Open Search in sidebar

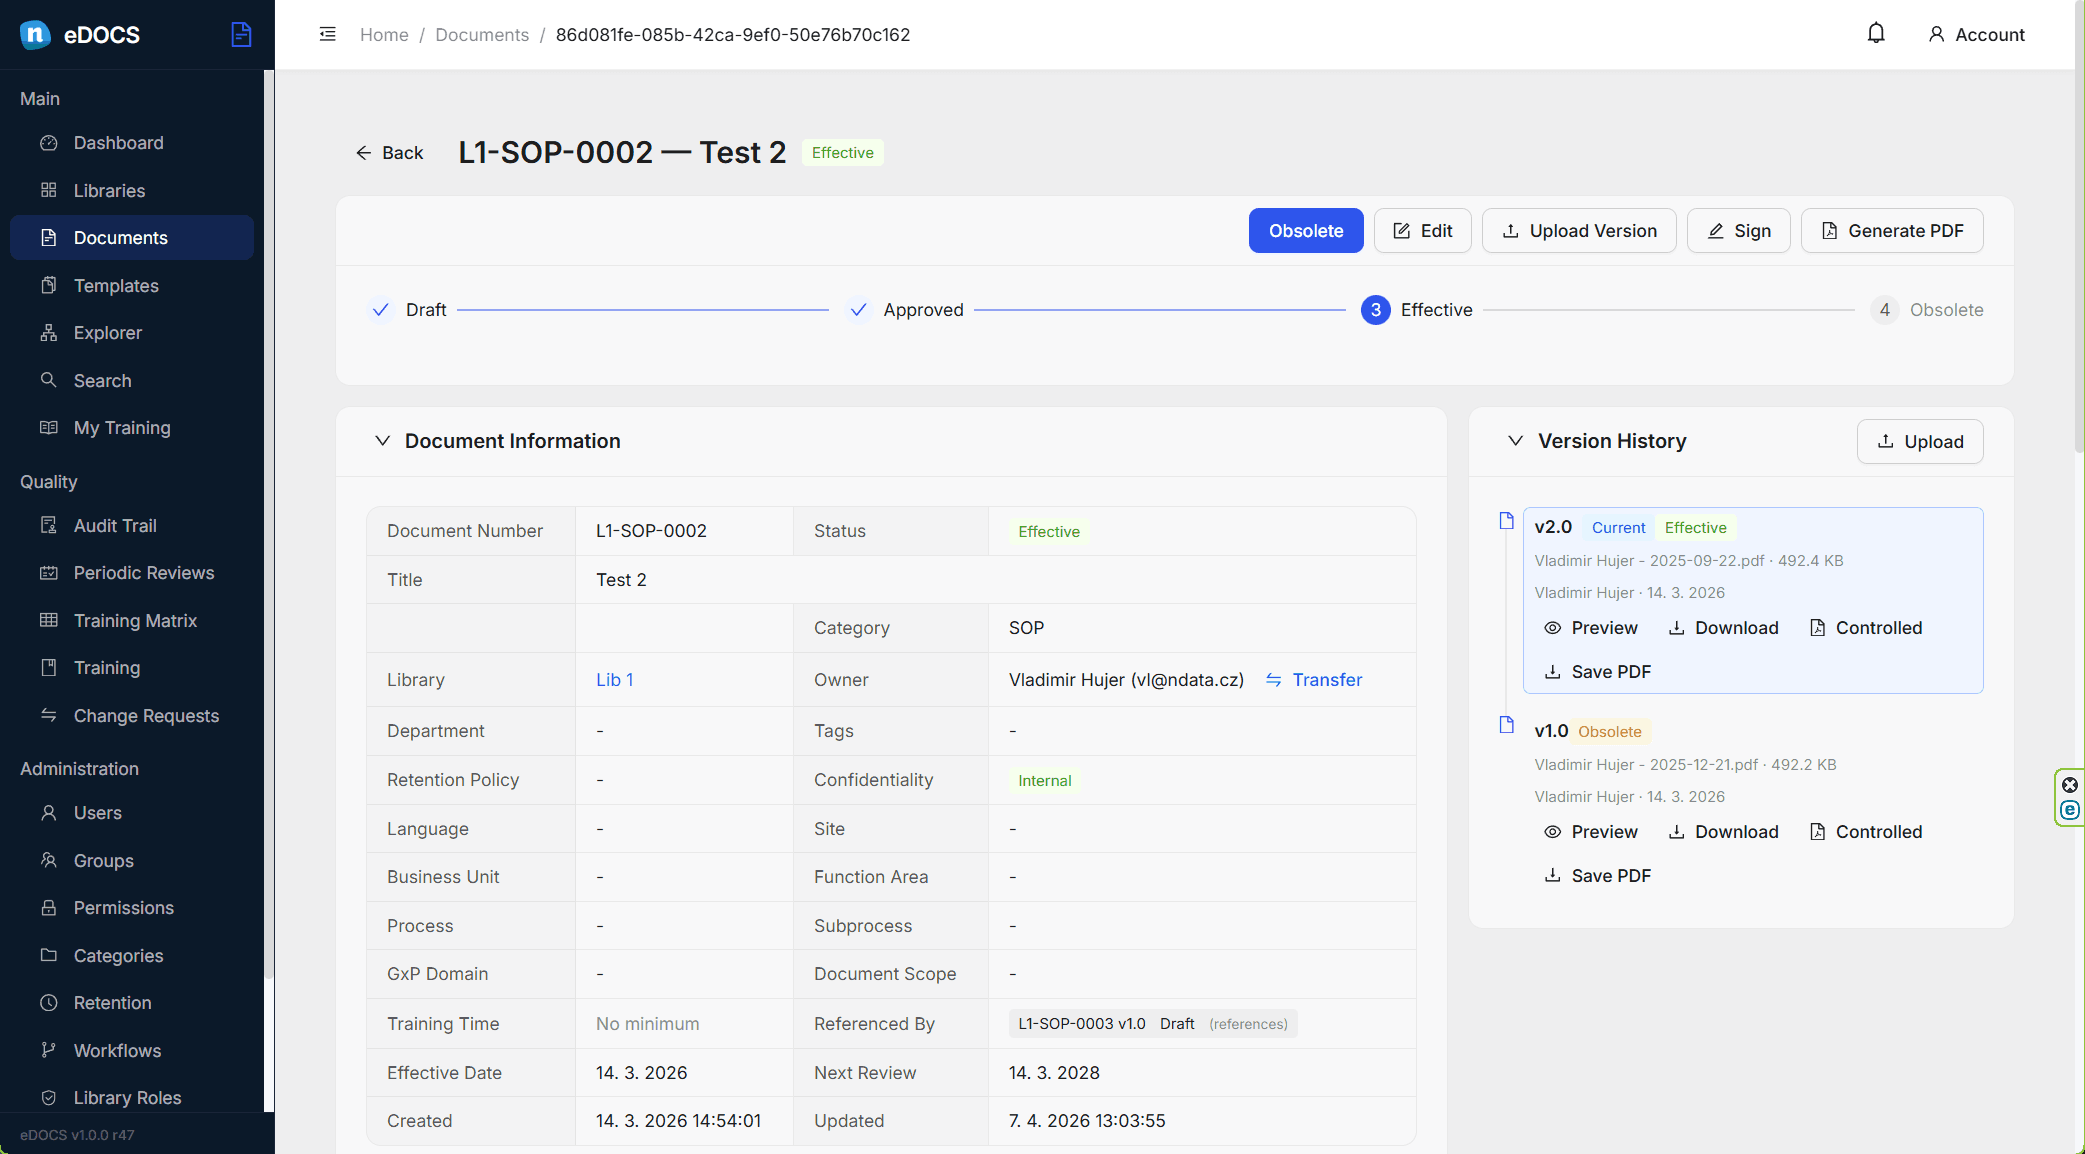pos(132,380)
